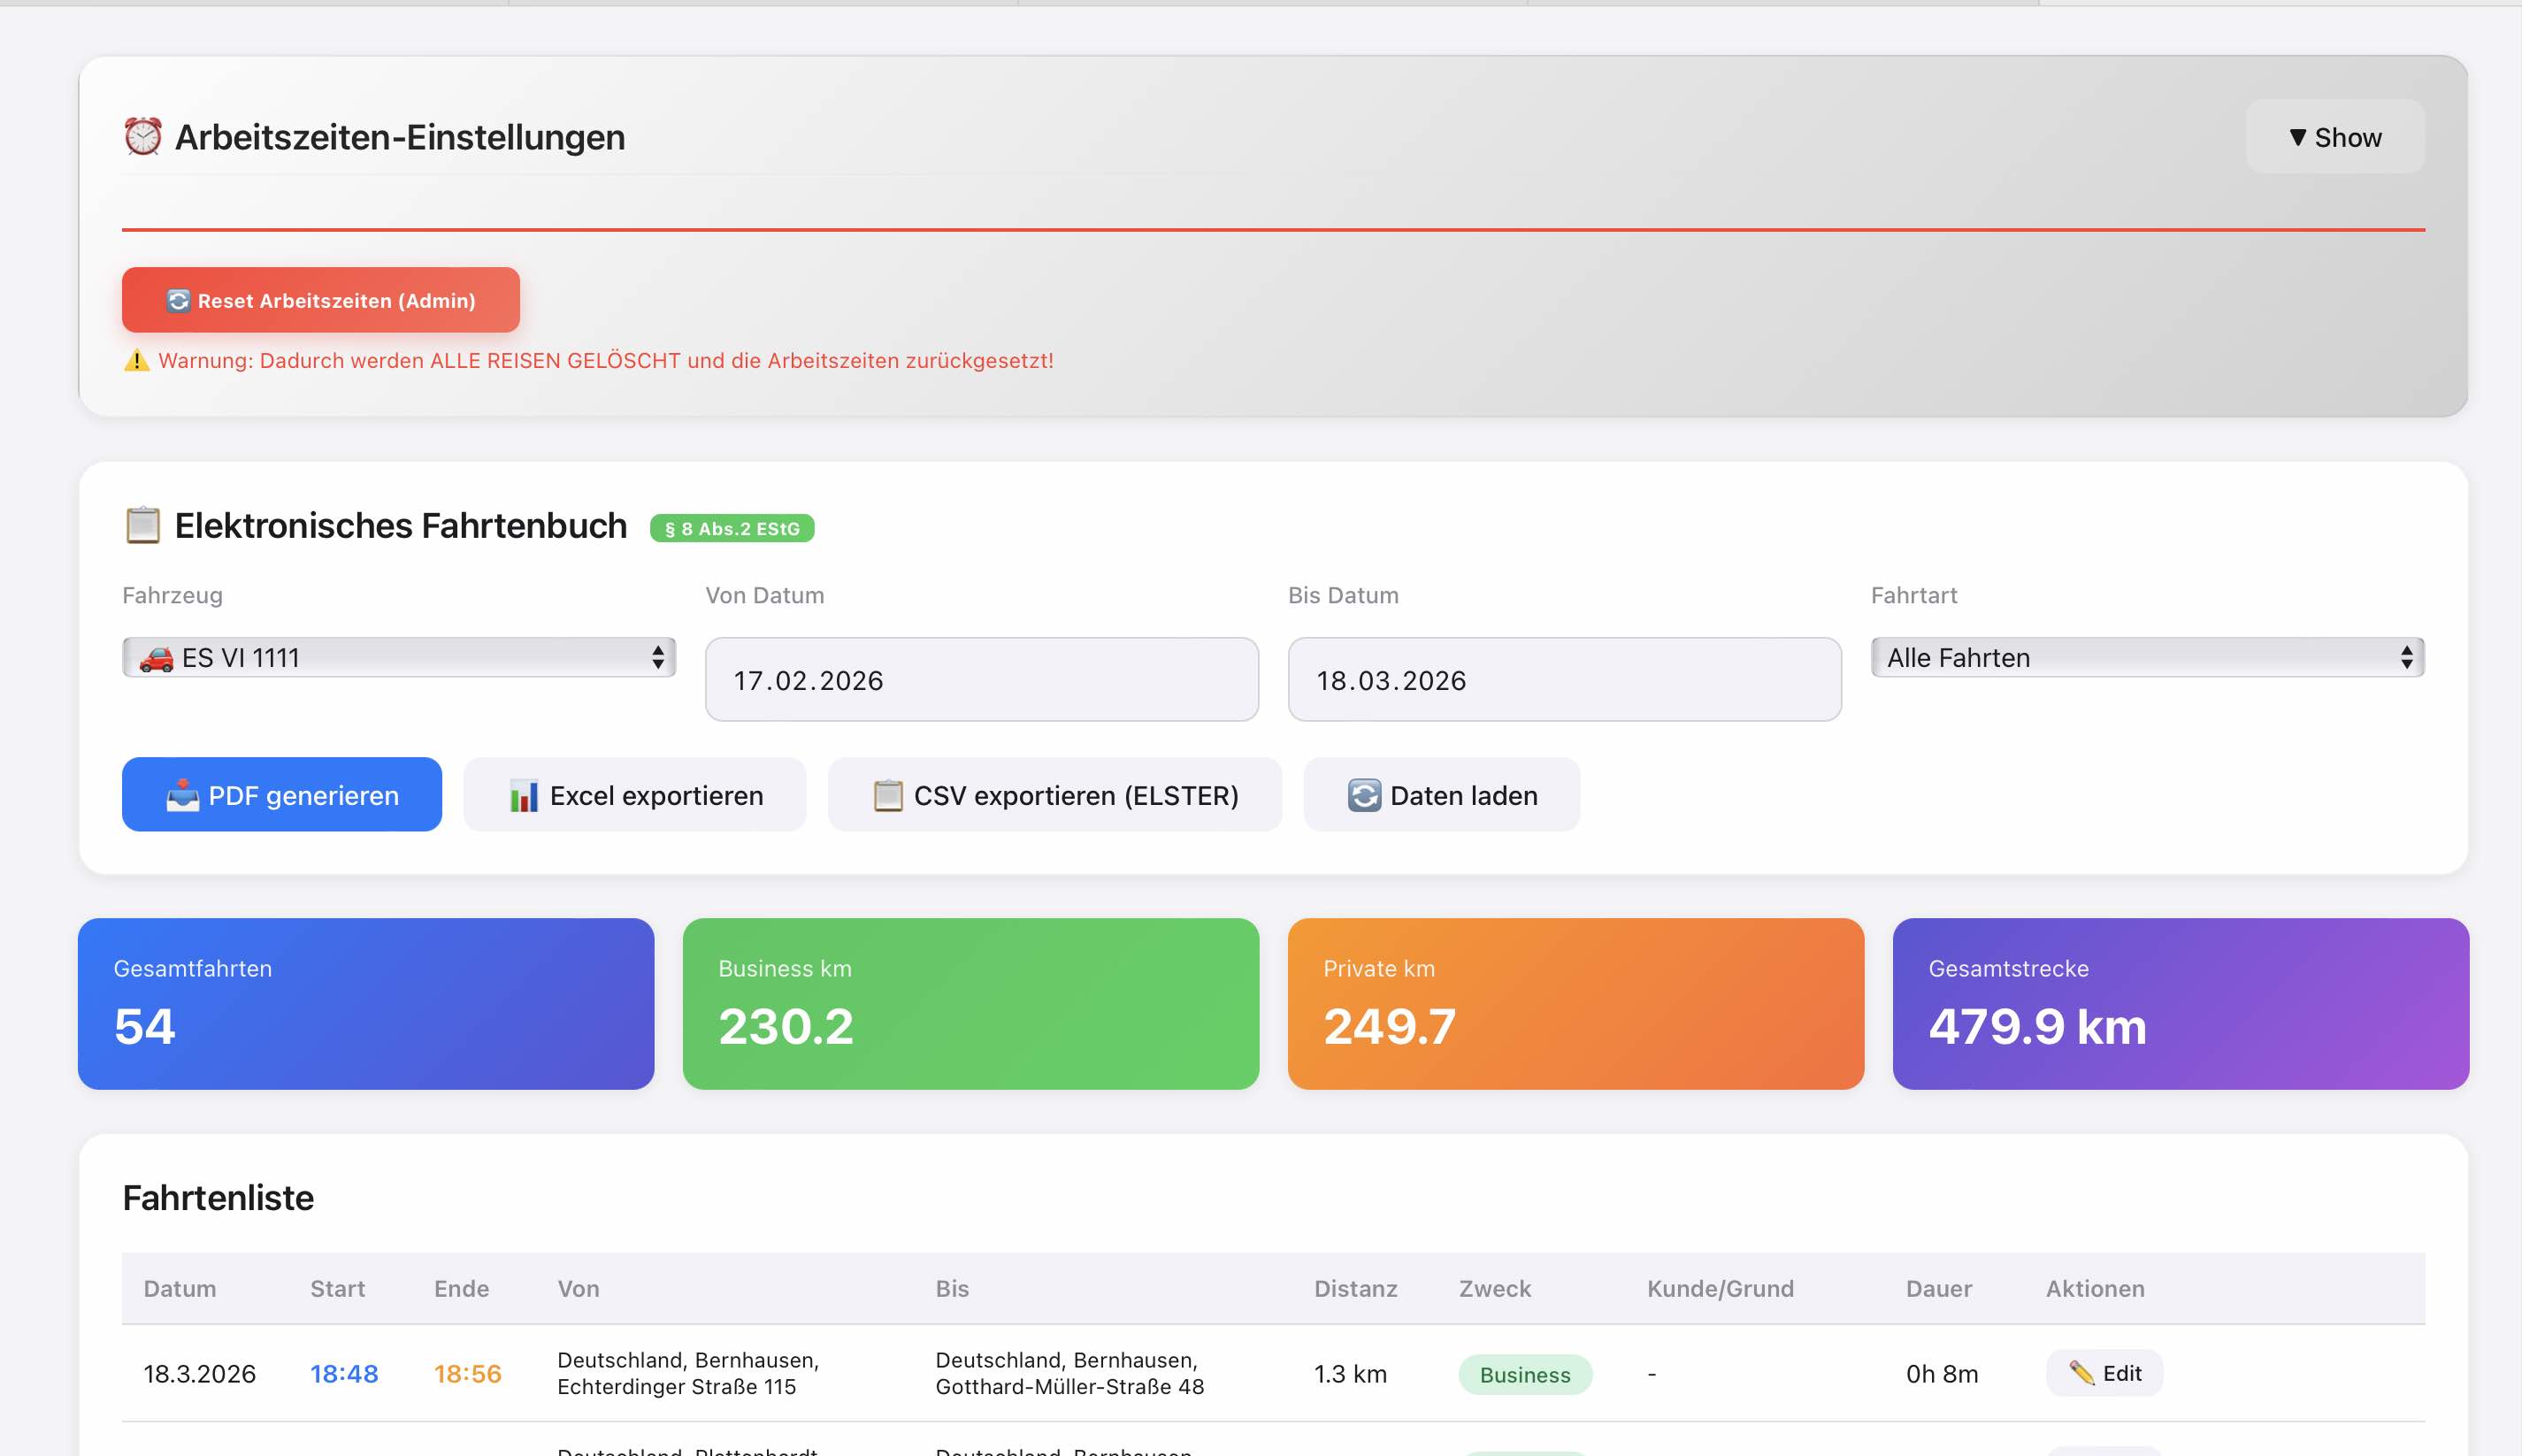Click the clipboard icon in CSV exportieren
The height and width of the screenshot is (1456, 2522).
[888, 796]
